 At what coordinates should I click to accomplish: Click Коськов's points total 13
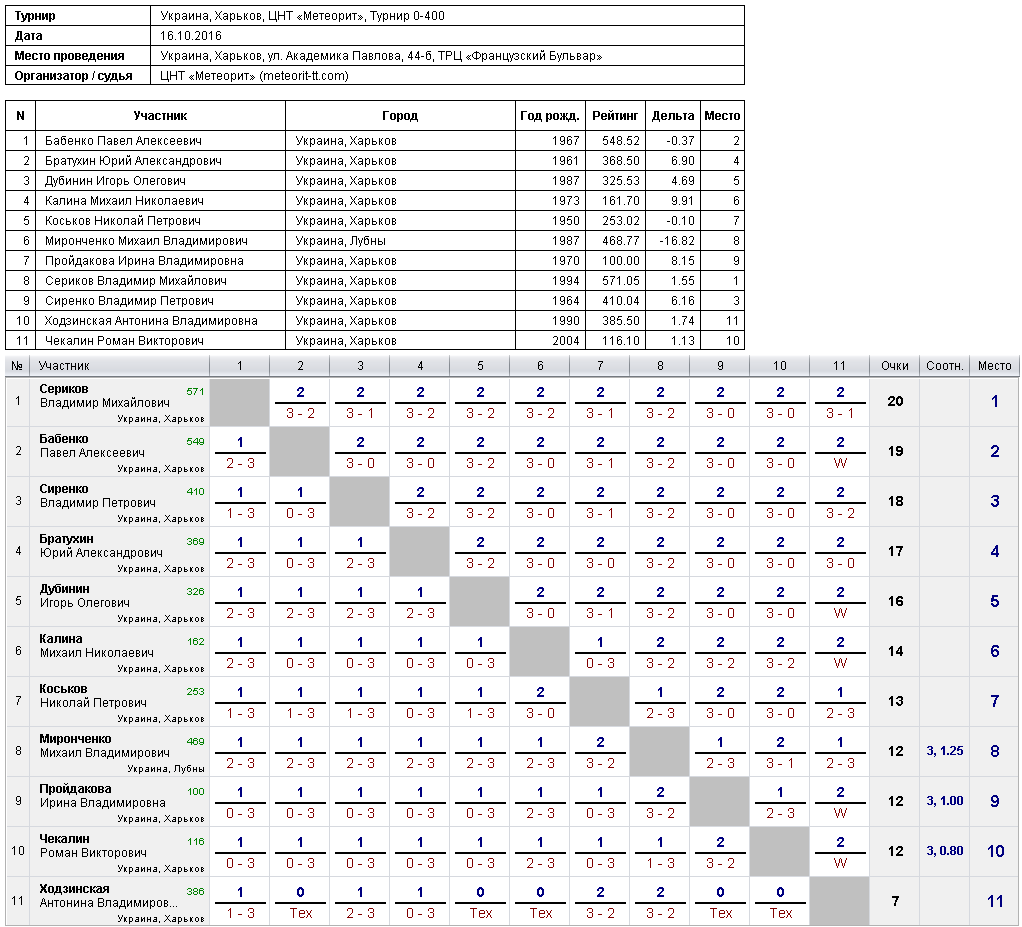click(895, 701)
